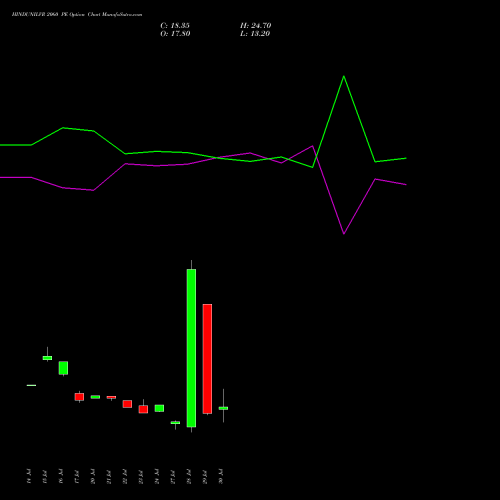Click the "28 Jul" date axis label
The height and width of the screenshot is (500, 500).
point(189,476)
